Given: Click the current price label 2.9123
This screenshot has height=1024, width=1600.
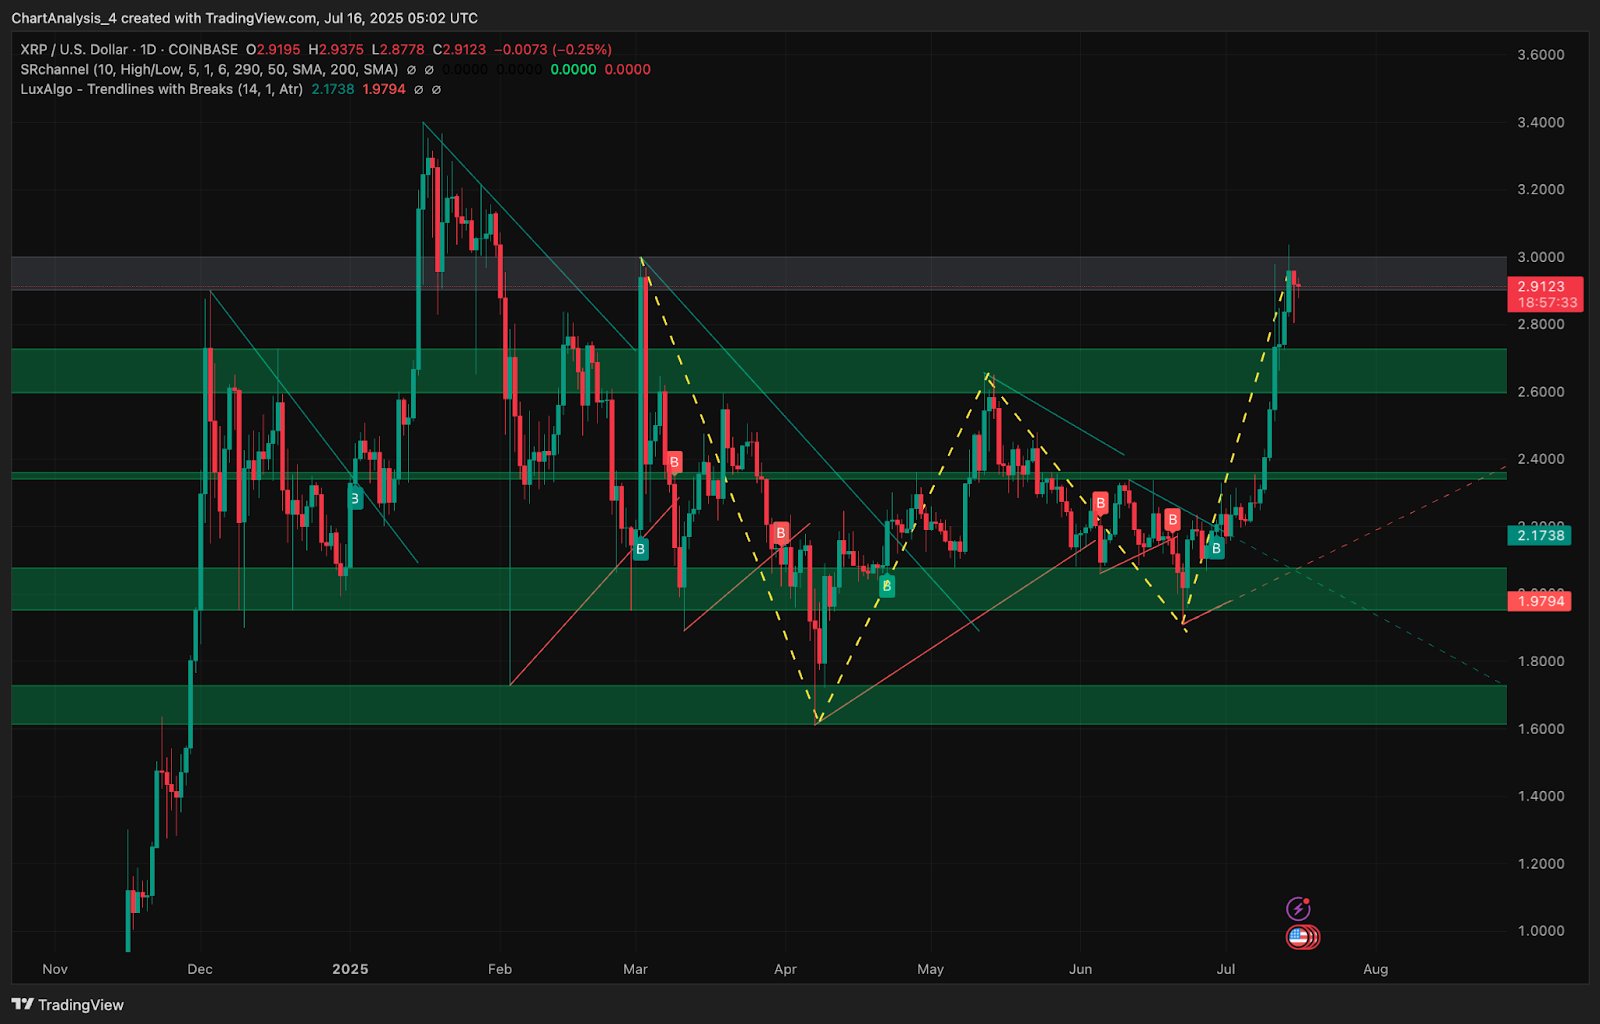Looking at the screenshot, I should [1545, 286].
